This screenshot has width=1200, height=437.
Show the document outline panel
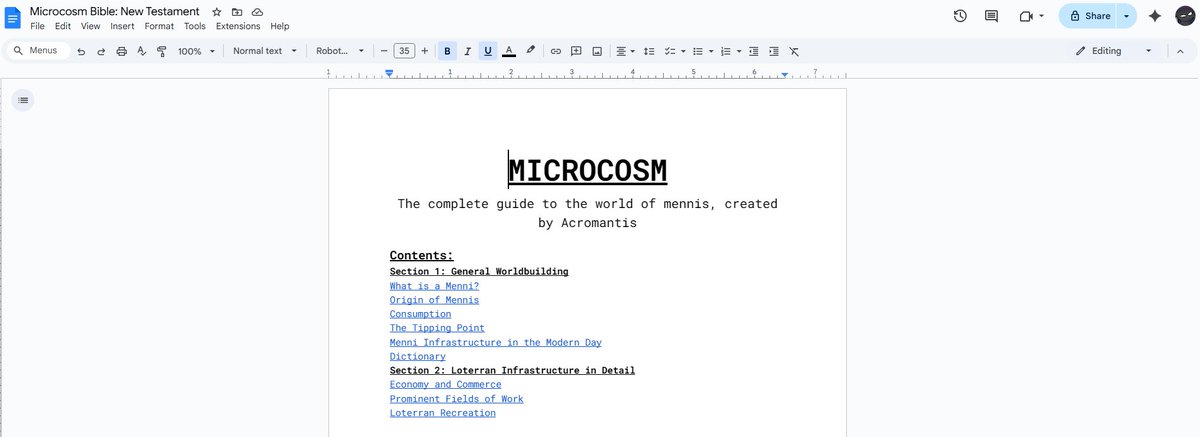click(23, 100)
